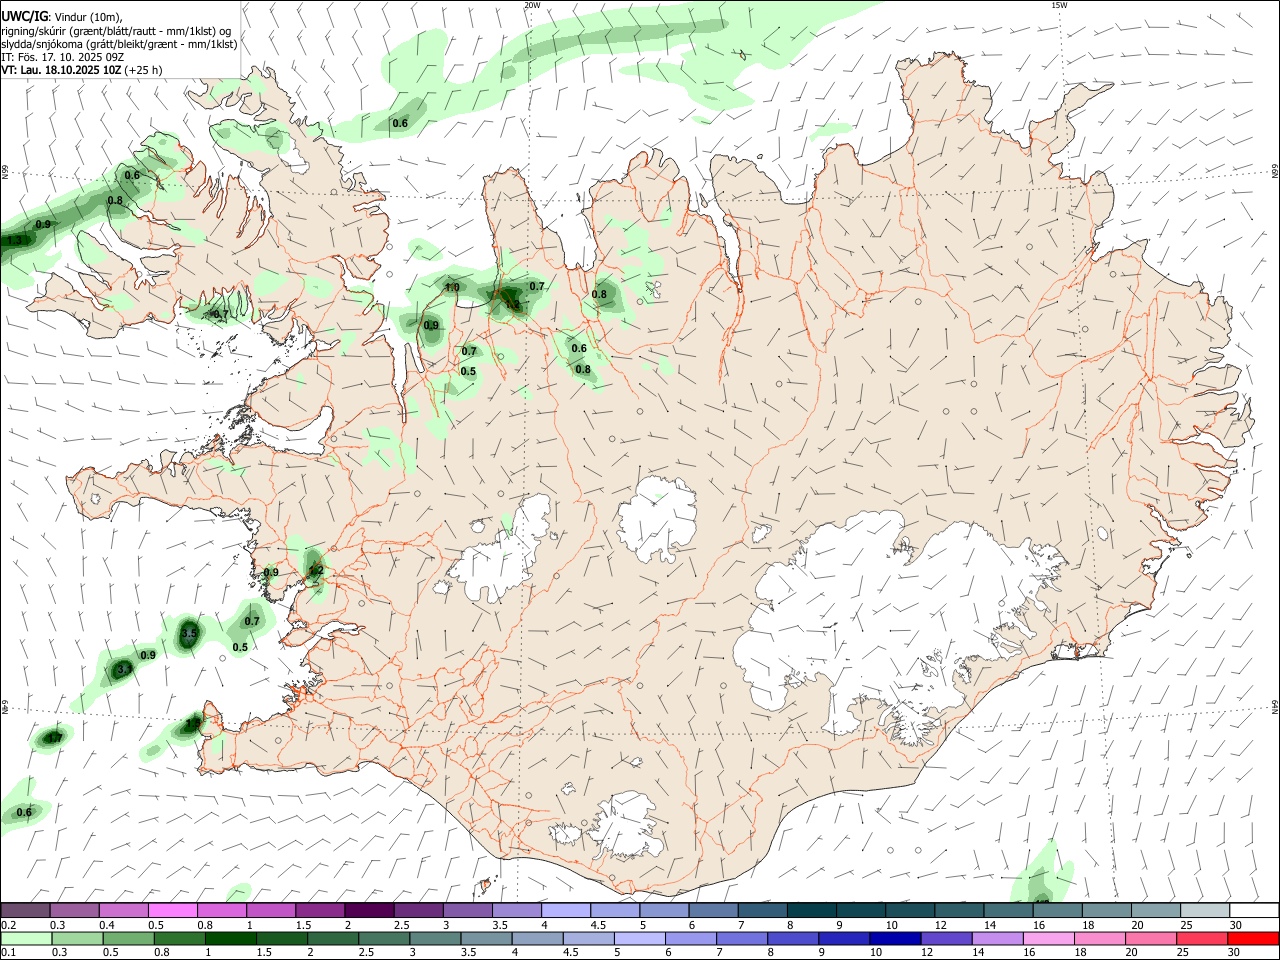
Task: Select the dark teal swatch above label 9
Action: coord(860,911)
